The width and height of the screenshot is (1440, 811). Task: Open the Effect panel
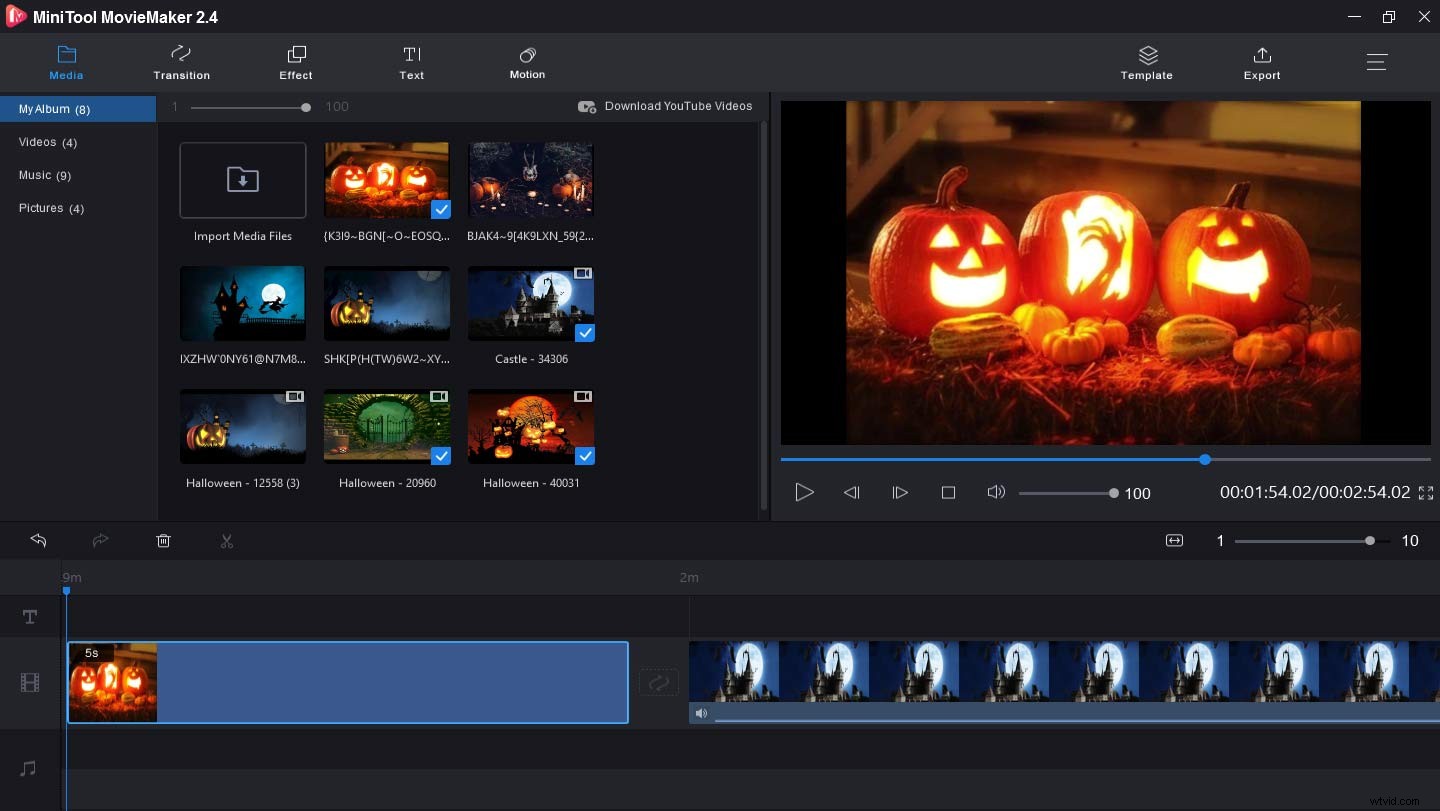tap(295, 62)
